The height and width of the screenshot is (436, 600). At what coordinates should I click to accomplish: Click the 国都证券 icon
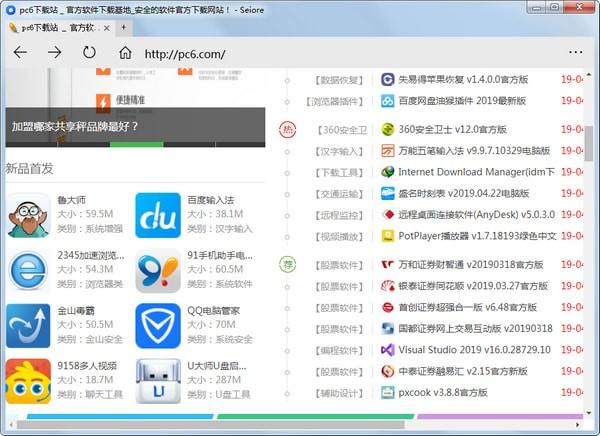[388, 328]
